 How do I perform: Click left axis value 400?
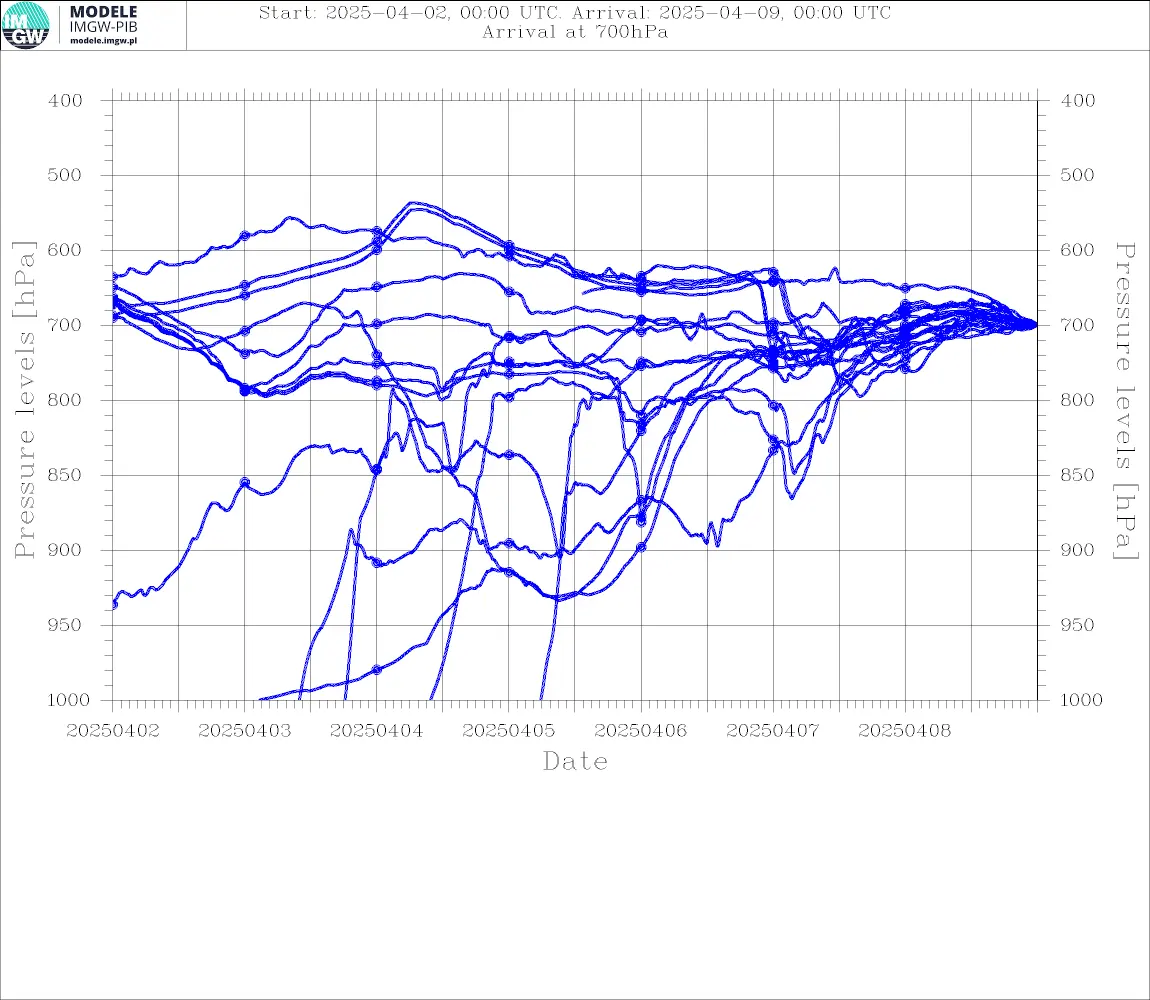coord(65,101)
